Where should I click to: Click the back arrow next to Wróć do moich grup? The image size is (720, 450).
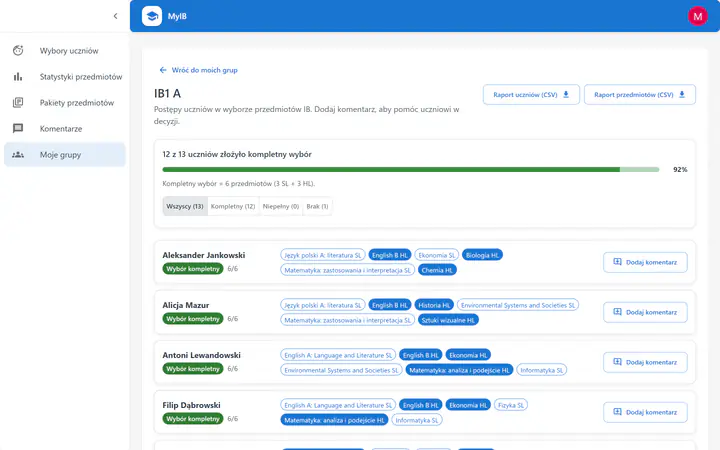tap(163, 70)
